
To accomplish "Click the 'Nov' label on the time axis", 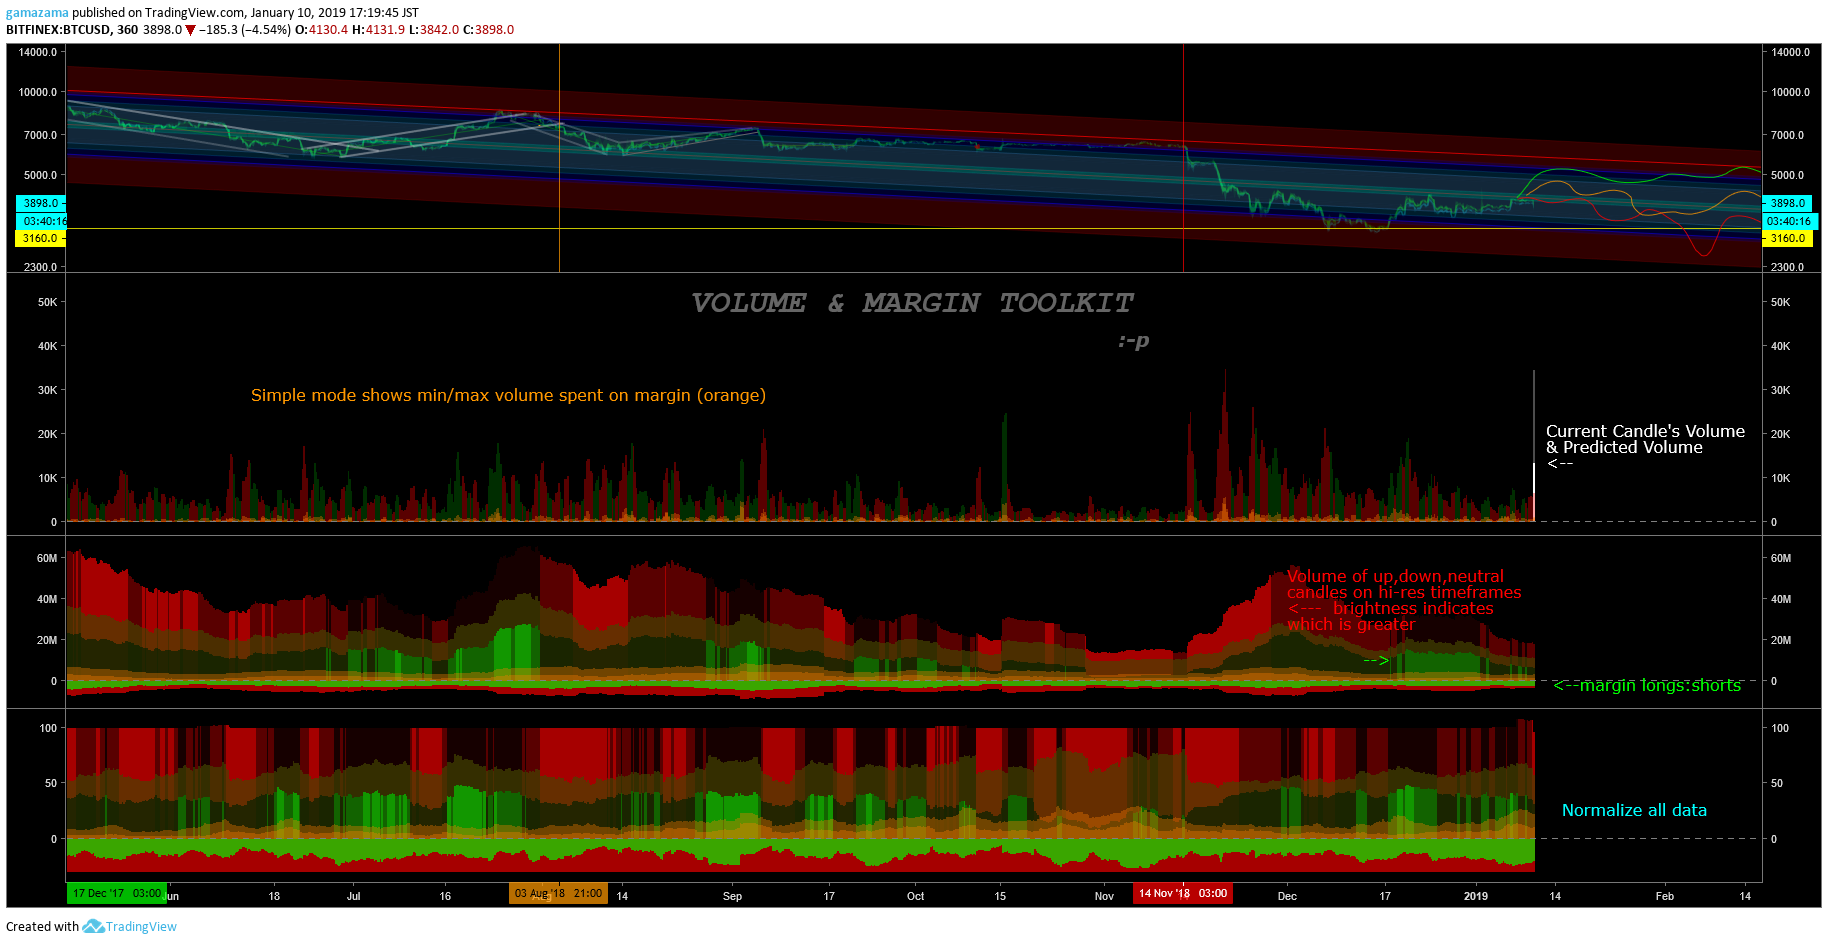I will [1104, 896].
